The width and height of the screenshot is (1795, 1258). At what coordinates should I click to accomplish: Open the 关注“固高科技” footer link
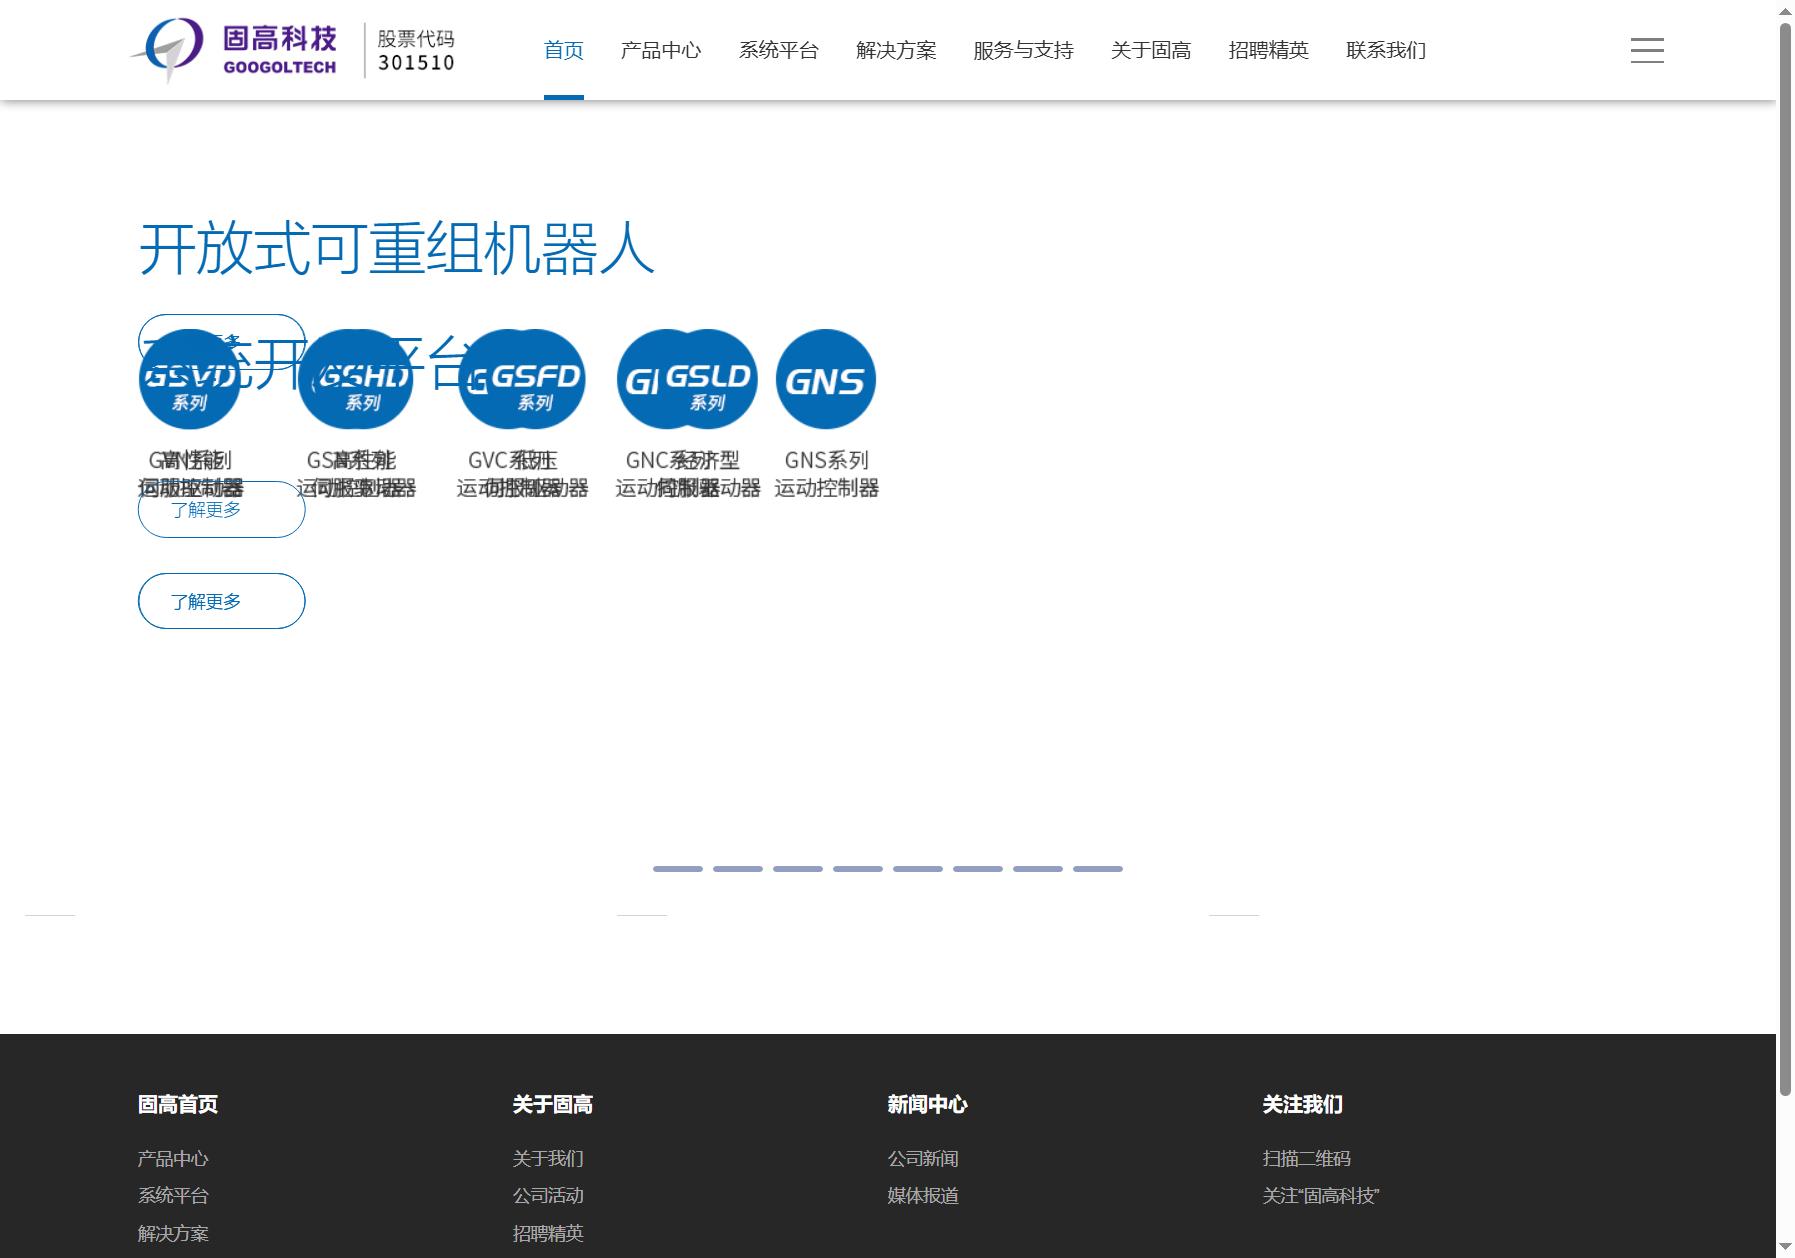[1321, 1195]
